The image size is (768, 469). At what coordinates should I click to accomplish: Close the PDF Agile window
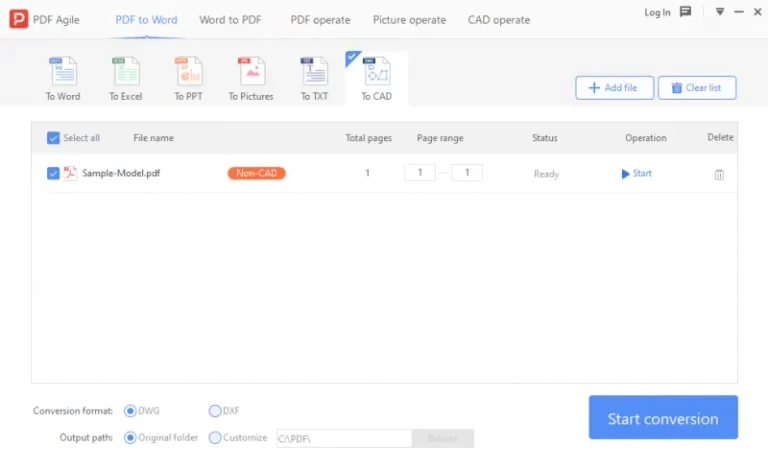(x=757, y=12)
